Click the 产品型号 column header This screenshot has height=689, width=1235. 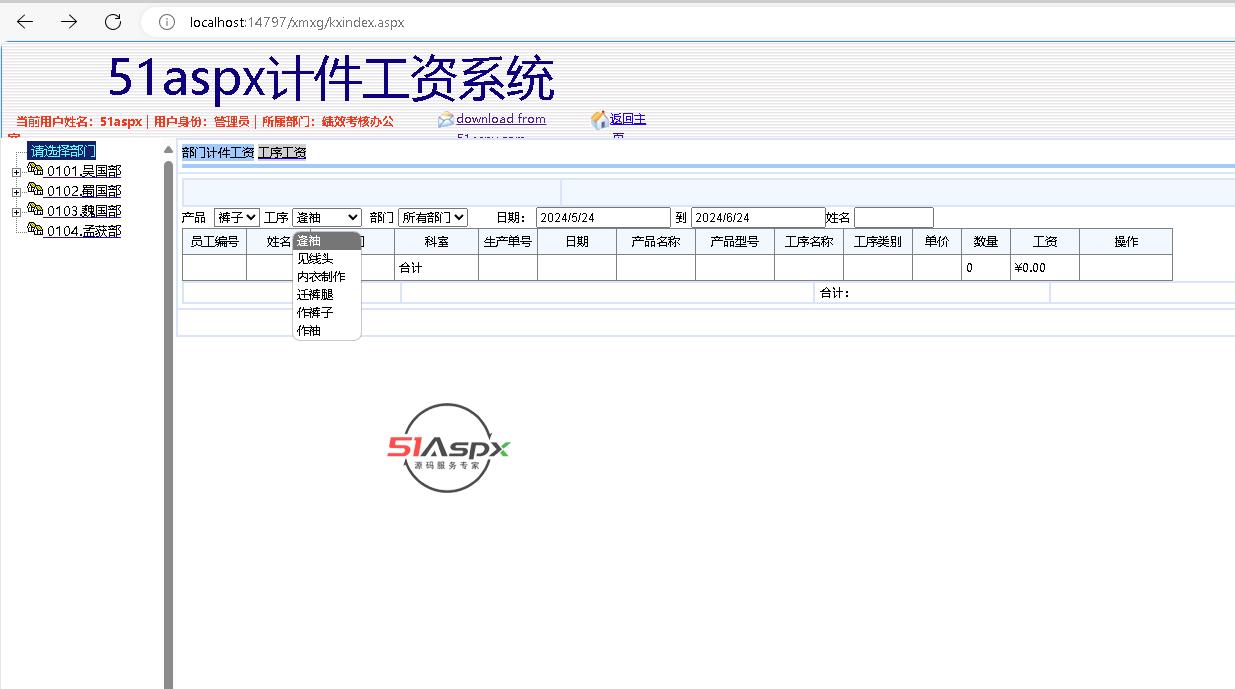[x=735, y=241]
